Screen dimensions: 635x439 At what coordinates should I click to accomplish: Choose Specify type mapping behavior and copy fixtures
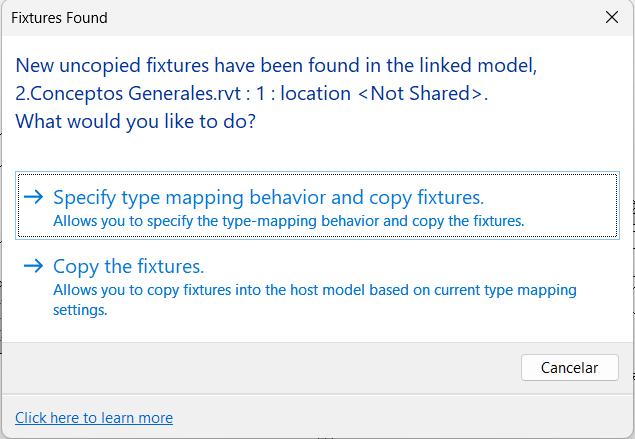(268, 198)
